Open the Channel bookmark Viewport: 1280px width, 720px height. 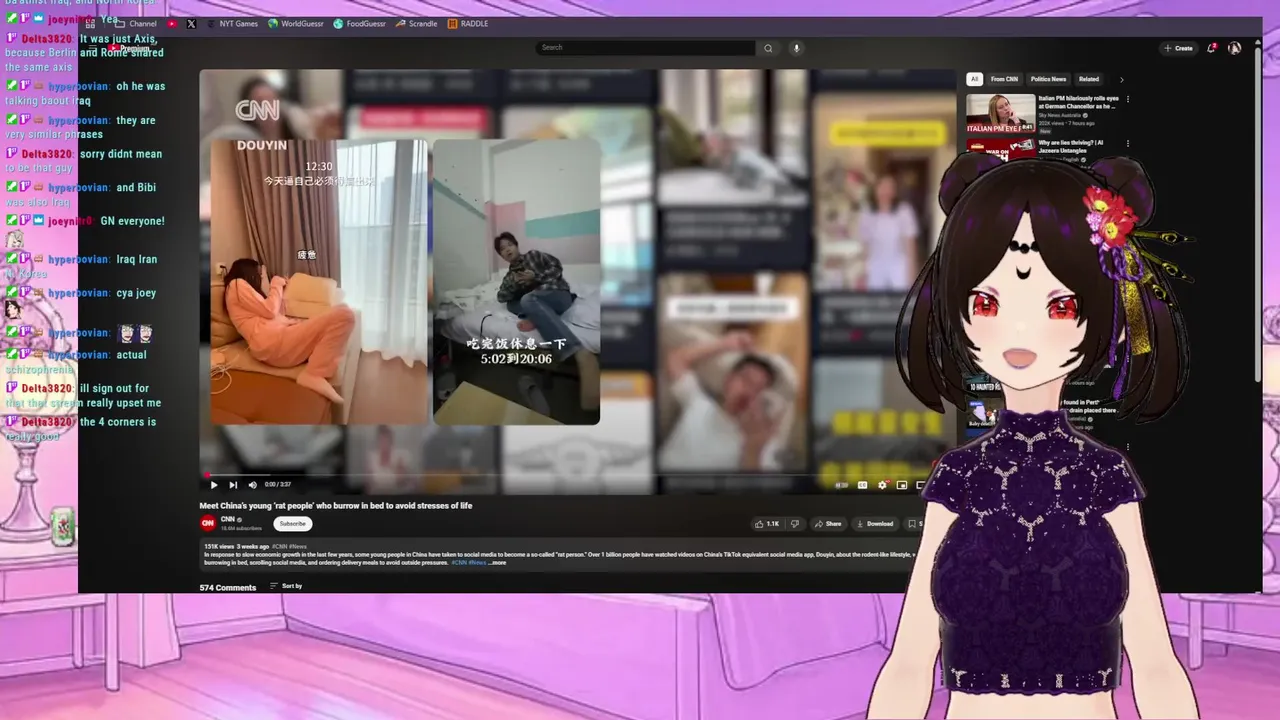pyautogui.click(x=137, y=23)
